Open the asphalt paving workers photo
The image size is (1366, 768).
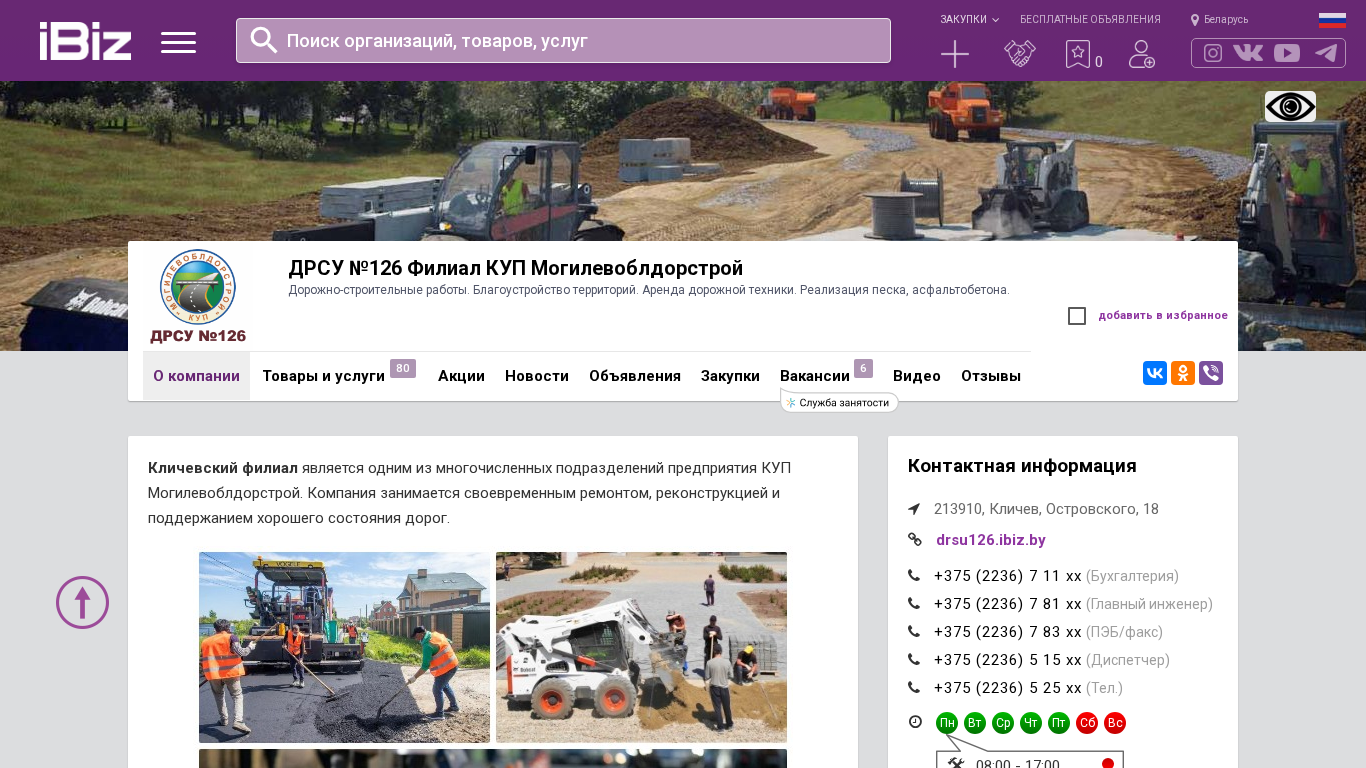point(344,647)
